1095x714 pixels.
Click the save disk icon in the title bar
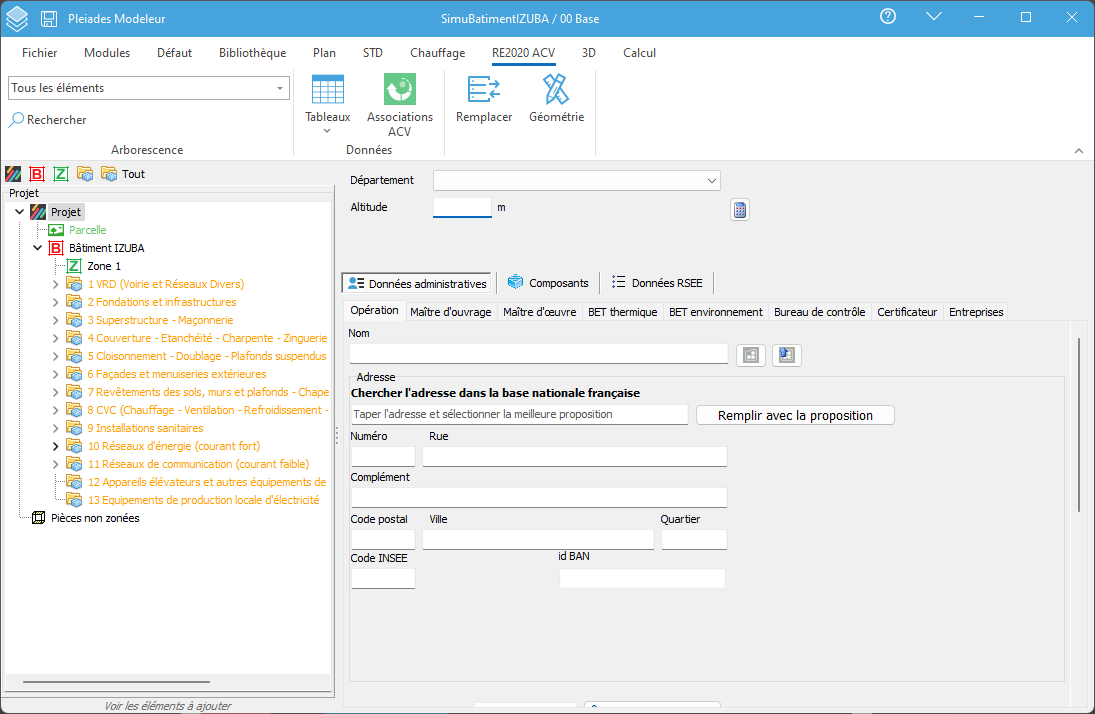click(49, 19)
